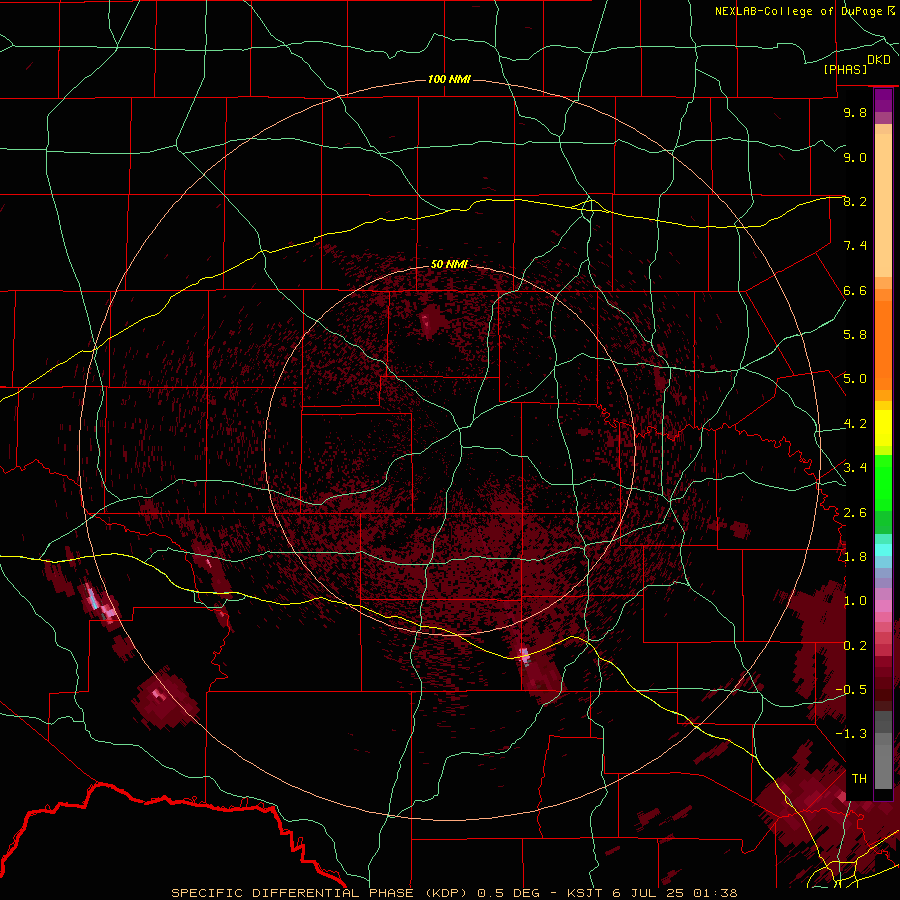The height and width of the screenshot is (900, 900).
Task: Click the bright green segment of the color bar
Action: pyautogui.click(x=883, y=484)
